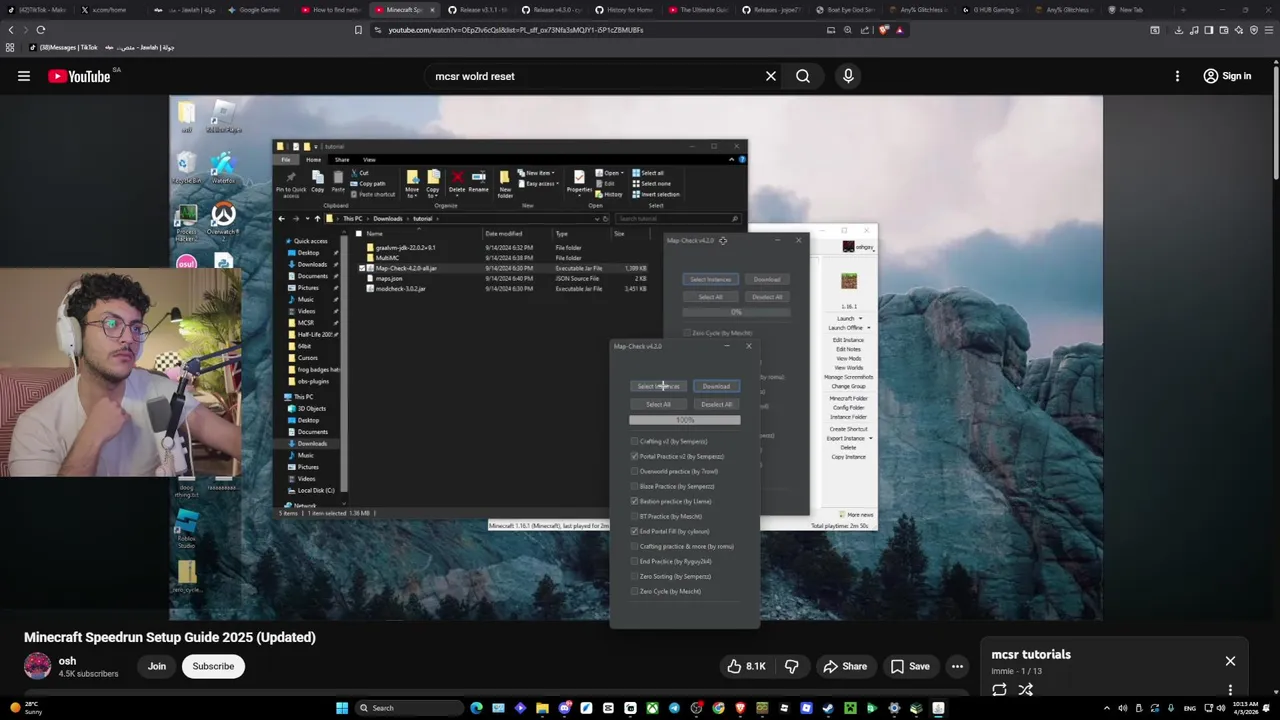Select Map-Check-4.2.0-all.jar file row

(x=505, y=268)
